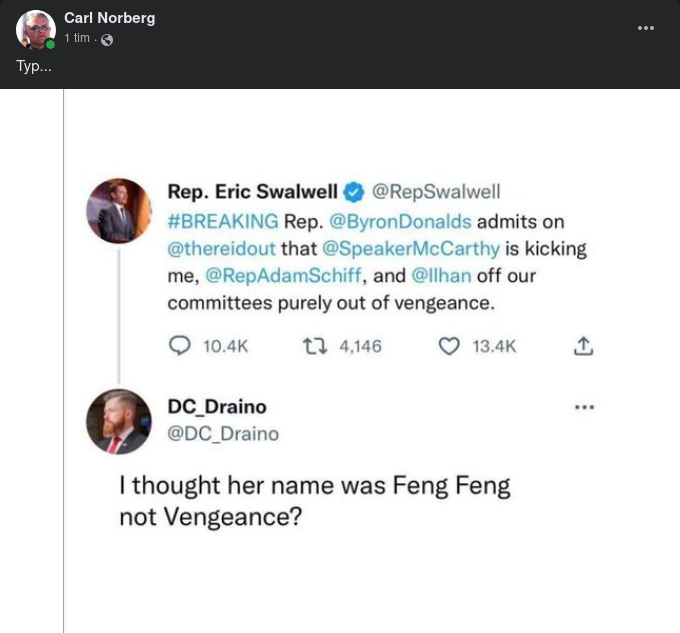Click the Carl Norberg name link
The width and height of the screenshot is (680, 633).
pyautogui.click(x=109, y=18)
